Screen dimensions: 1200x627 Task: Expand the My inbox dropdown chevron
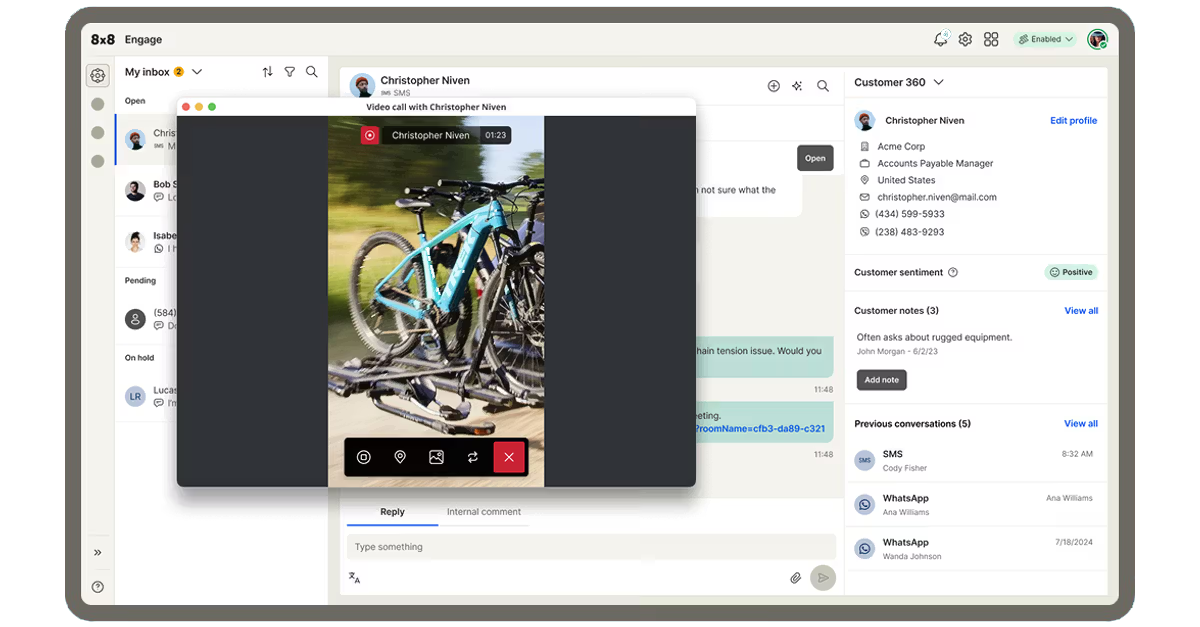coord(197,72)
